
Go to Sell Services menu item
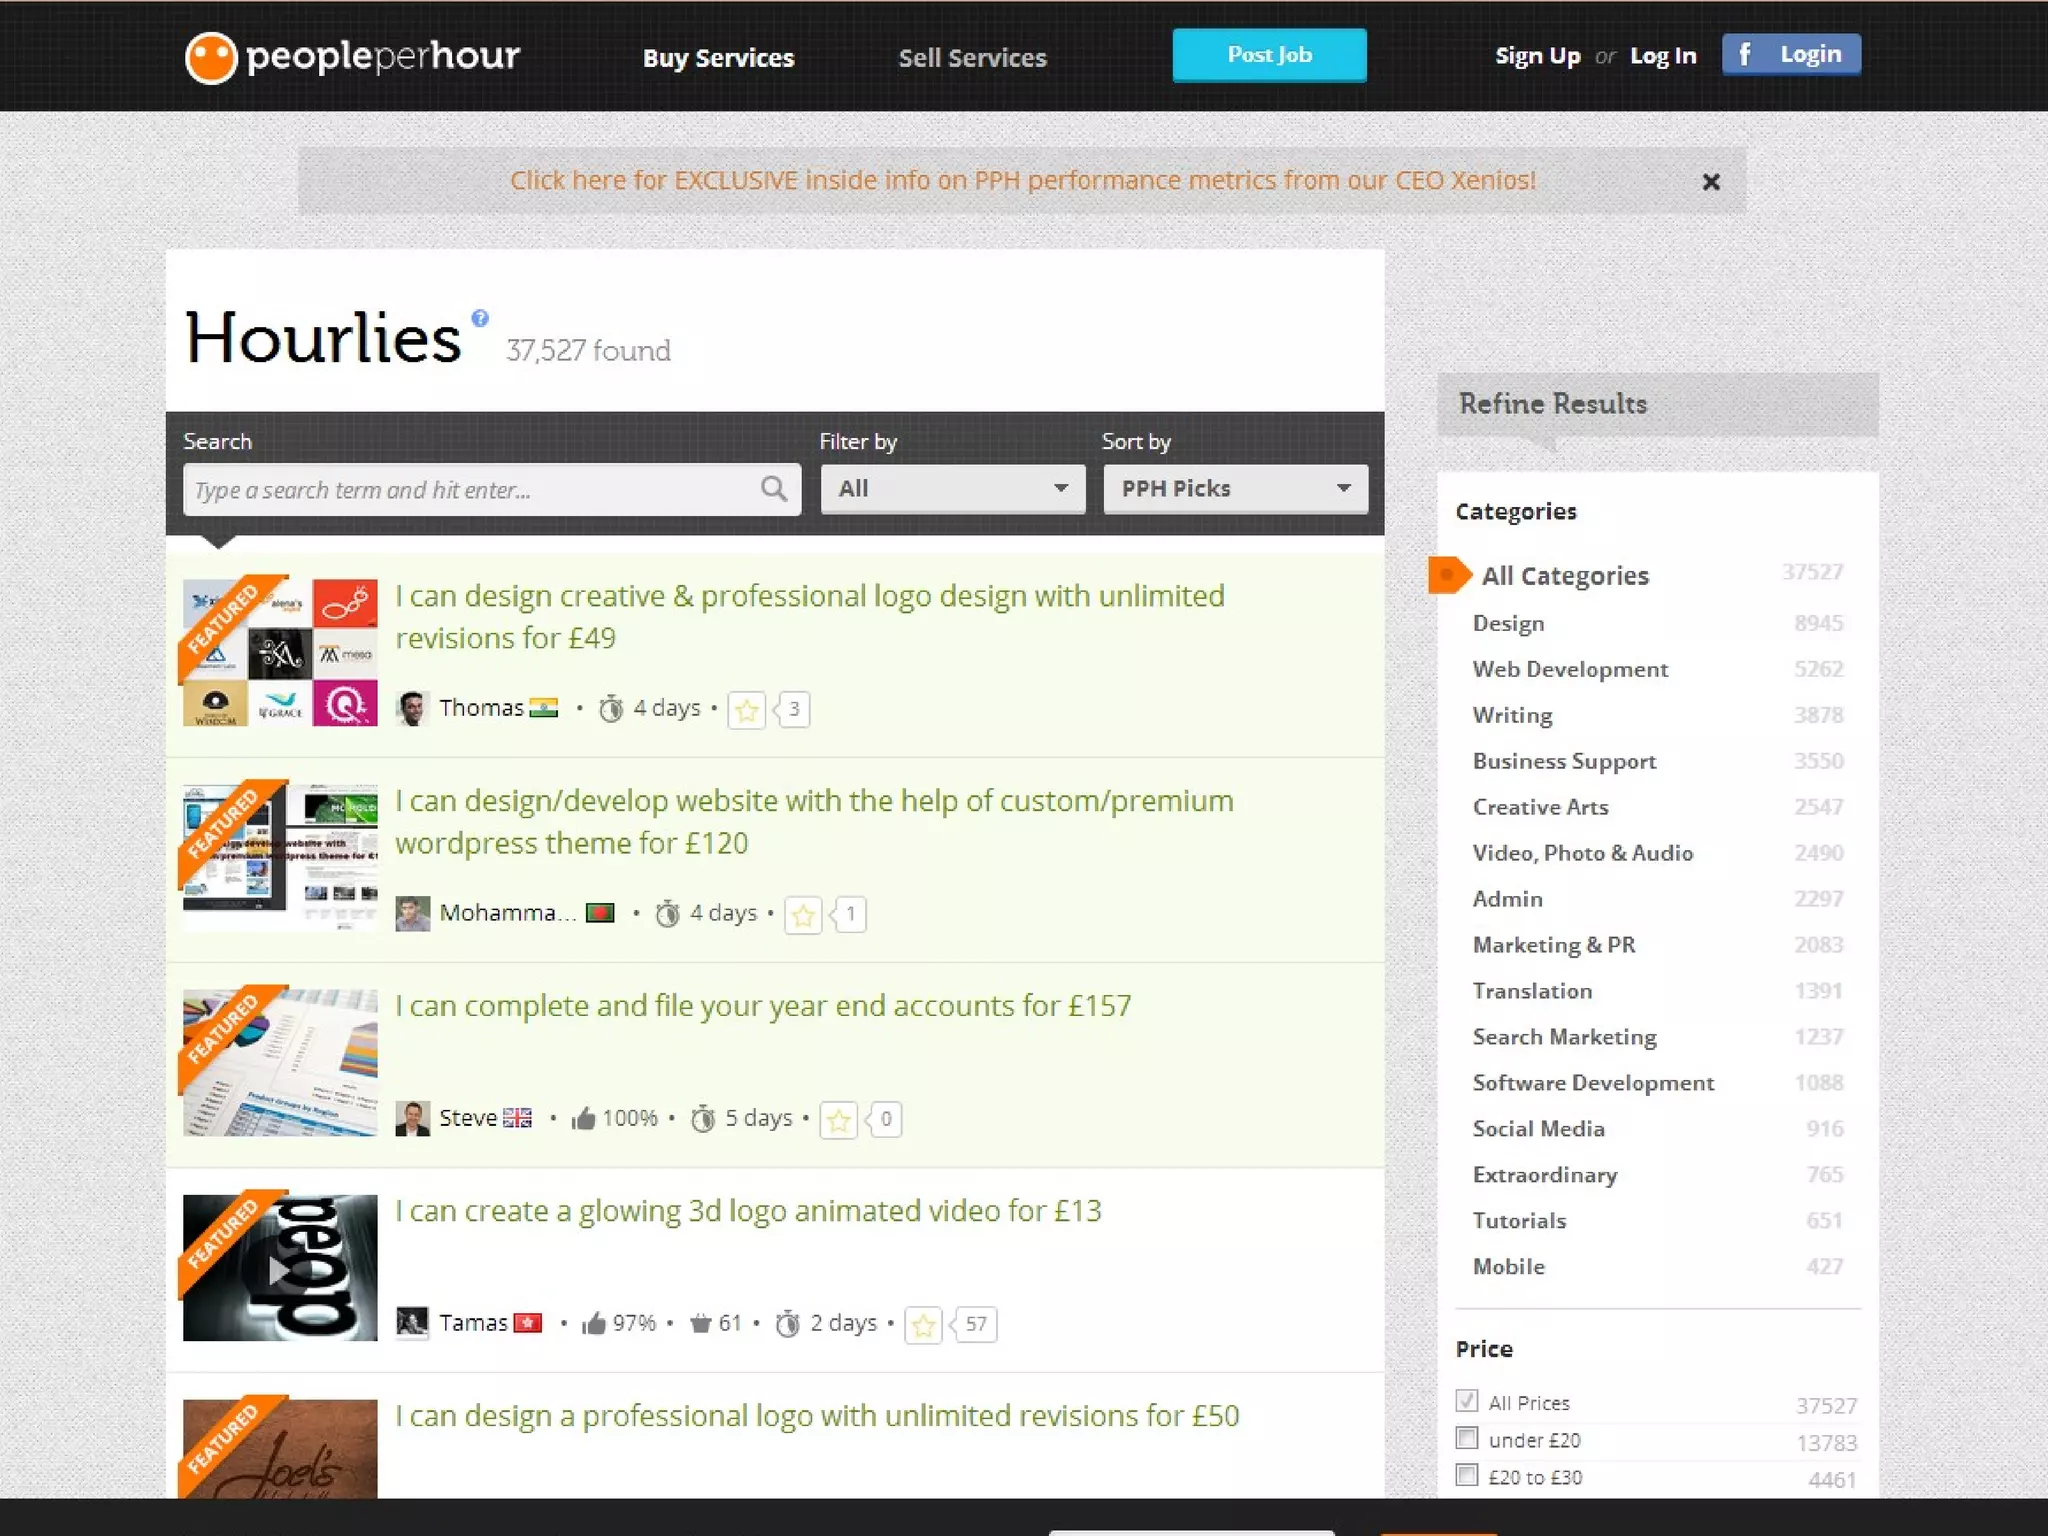[972, 58]
